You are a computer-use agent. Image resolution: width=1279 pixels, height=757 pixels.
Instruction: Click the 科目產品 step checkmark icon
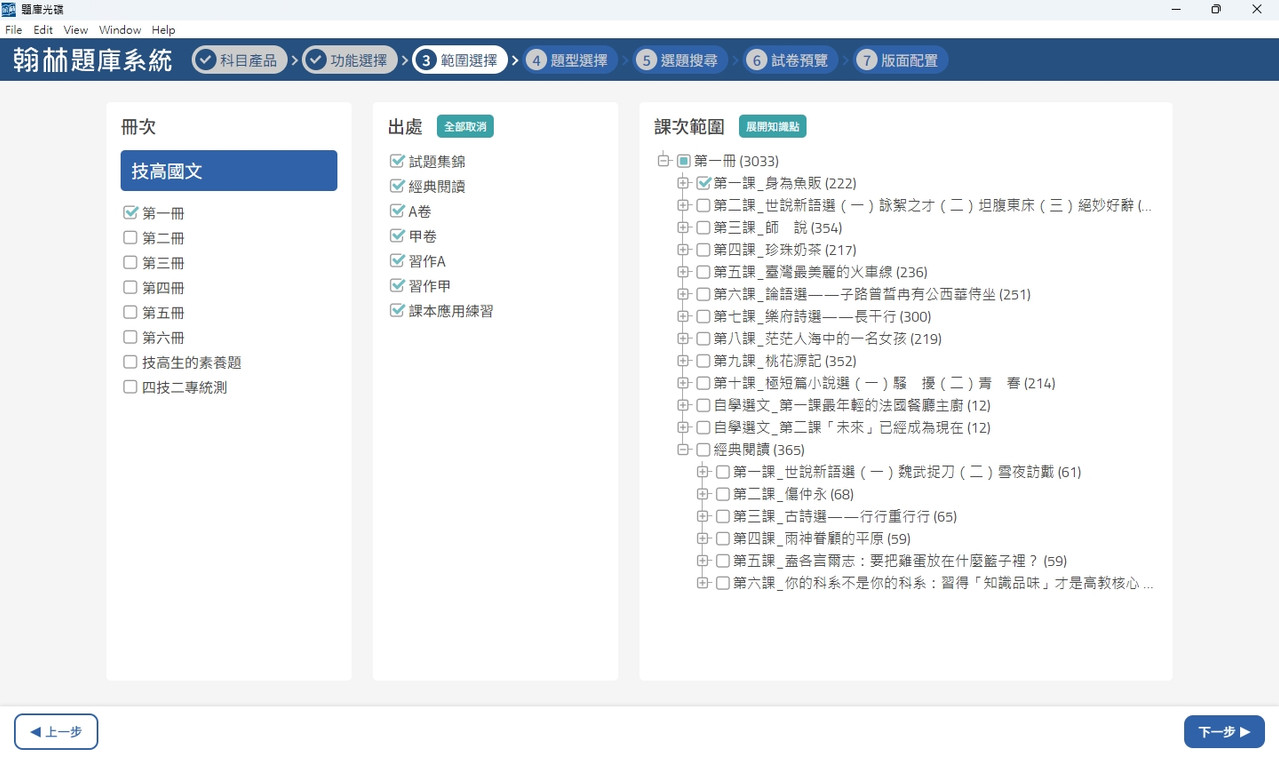[x=206, y=60]
